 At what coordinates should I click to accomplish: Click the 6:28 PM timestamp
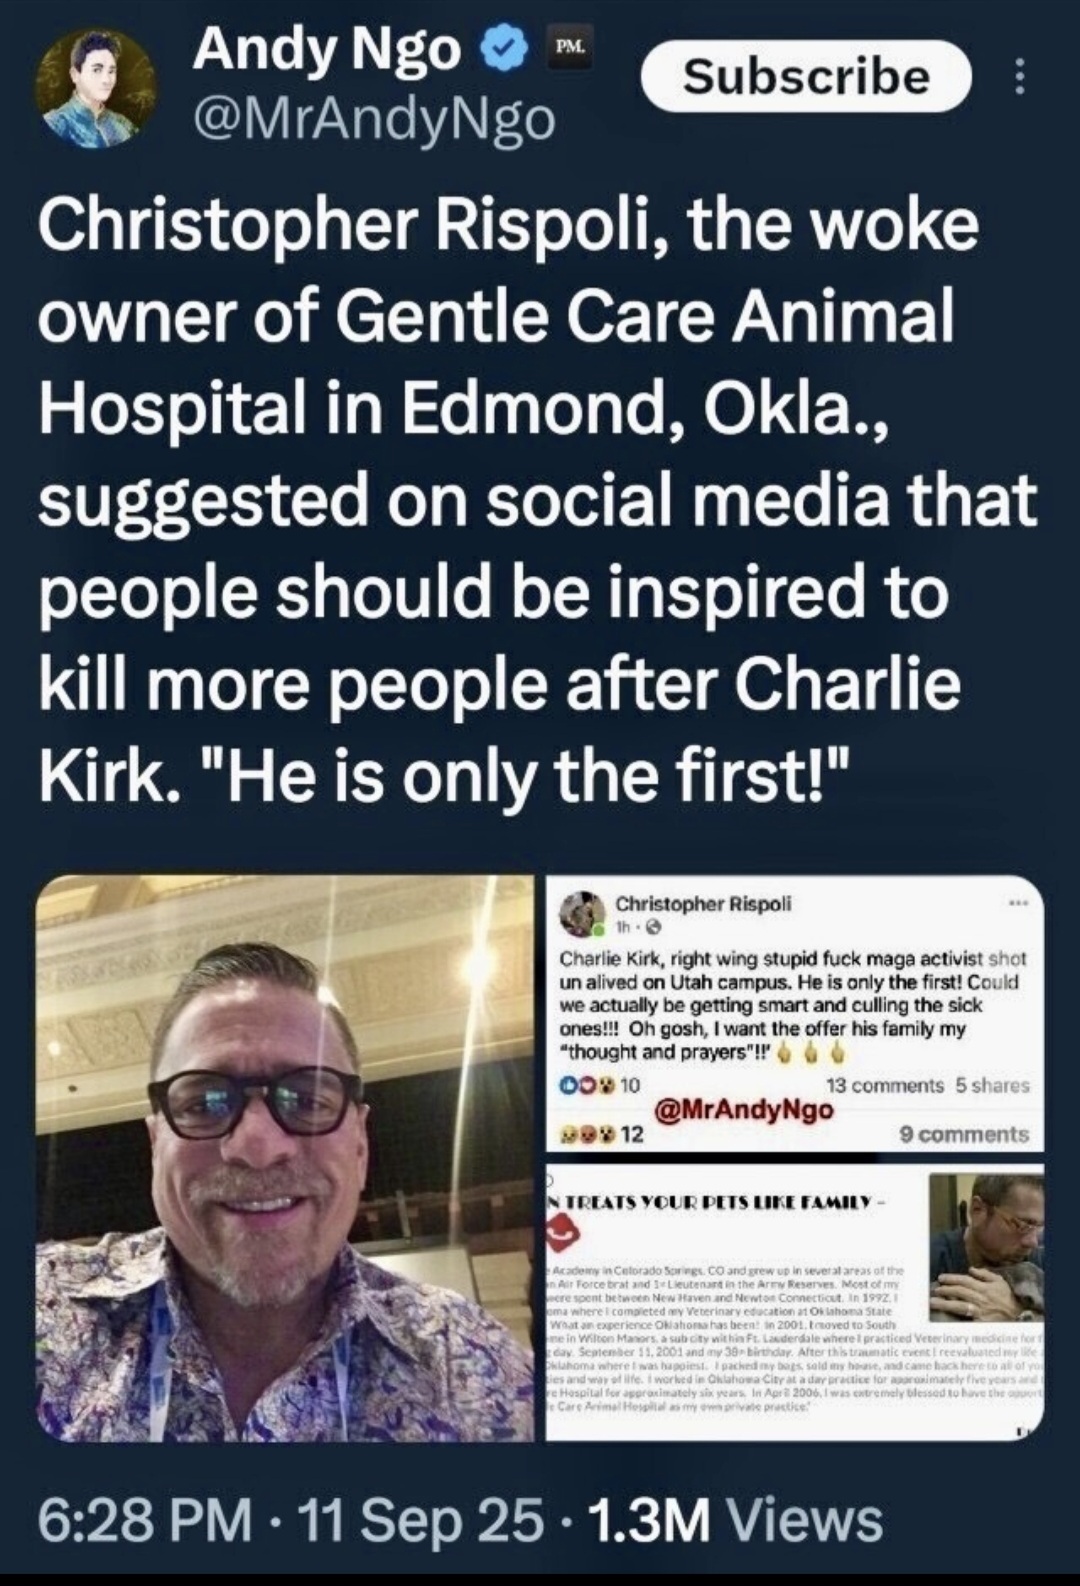143,1520
